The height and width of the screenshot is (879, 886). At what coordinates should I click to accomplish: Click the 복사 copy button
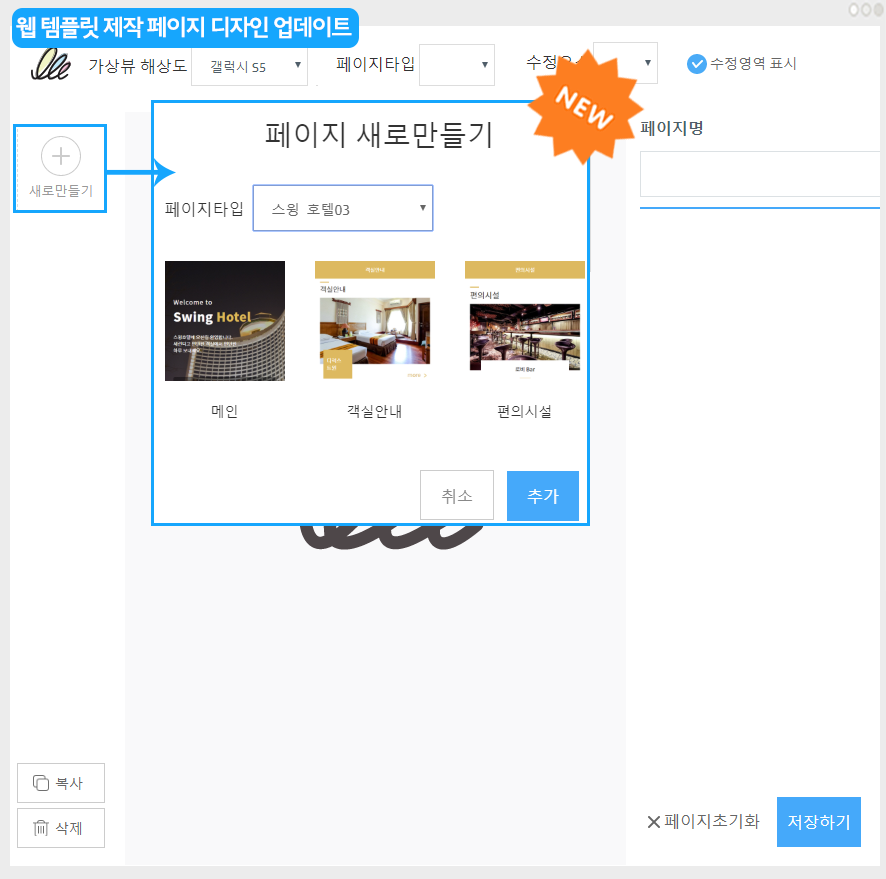61,783
